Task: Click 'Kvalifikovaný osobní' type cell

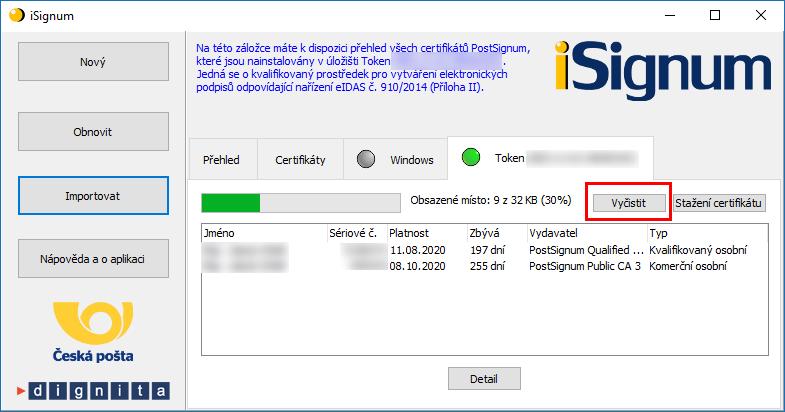Action: 698,250
